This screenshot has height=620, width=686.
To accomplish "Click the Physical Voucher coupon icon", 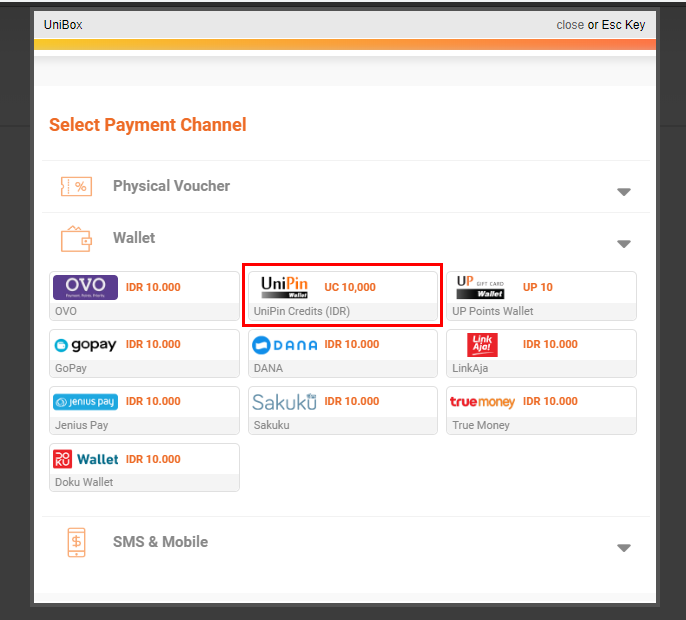I will 76,187.
